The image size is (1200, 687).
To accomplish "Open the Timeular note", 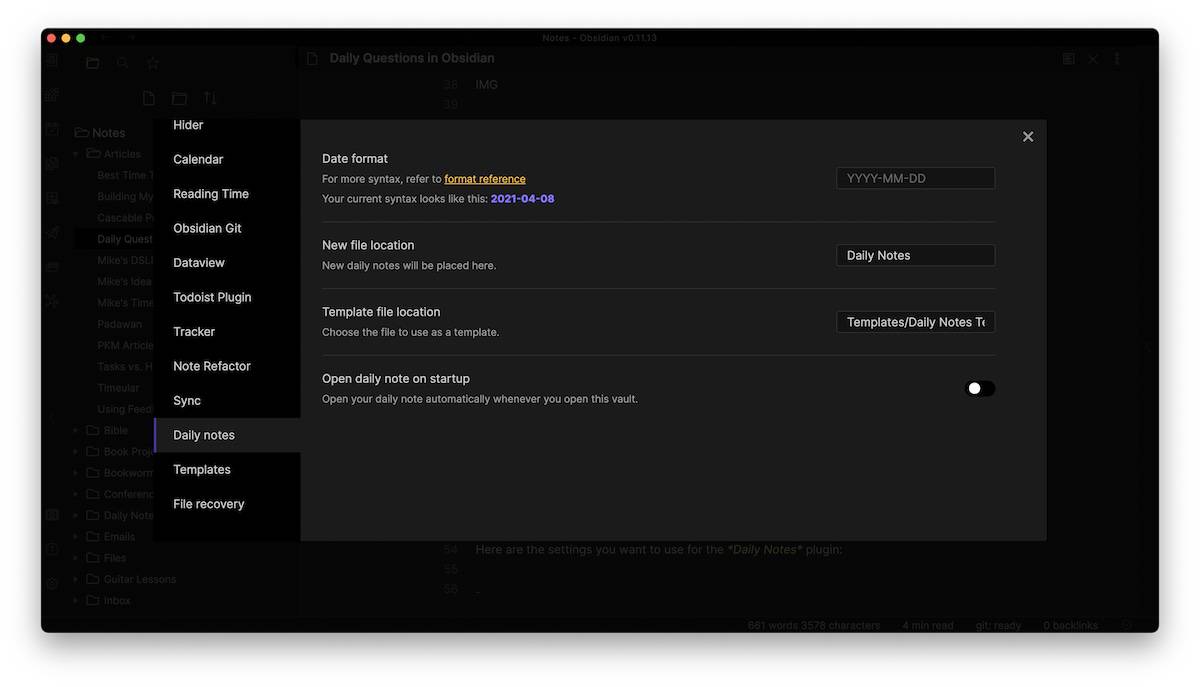I will [118, 388].
